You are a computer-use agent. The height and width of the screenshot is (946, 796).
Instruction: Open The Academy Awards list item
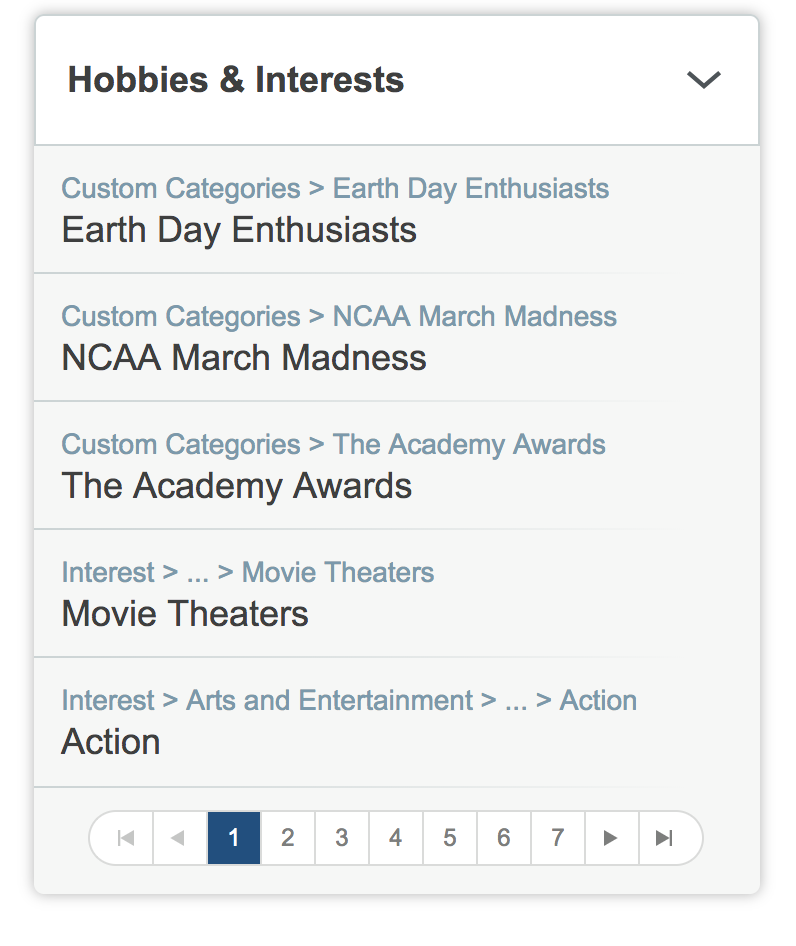[x=237, y=486]
